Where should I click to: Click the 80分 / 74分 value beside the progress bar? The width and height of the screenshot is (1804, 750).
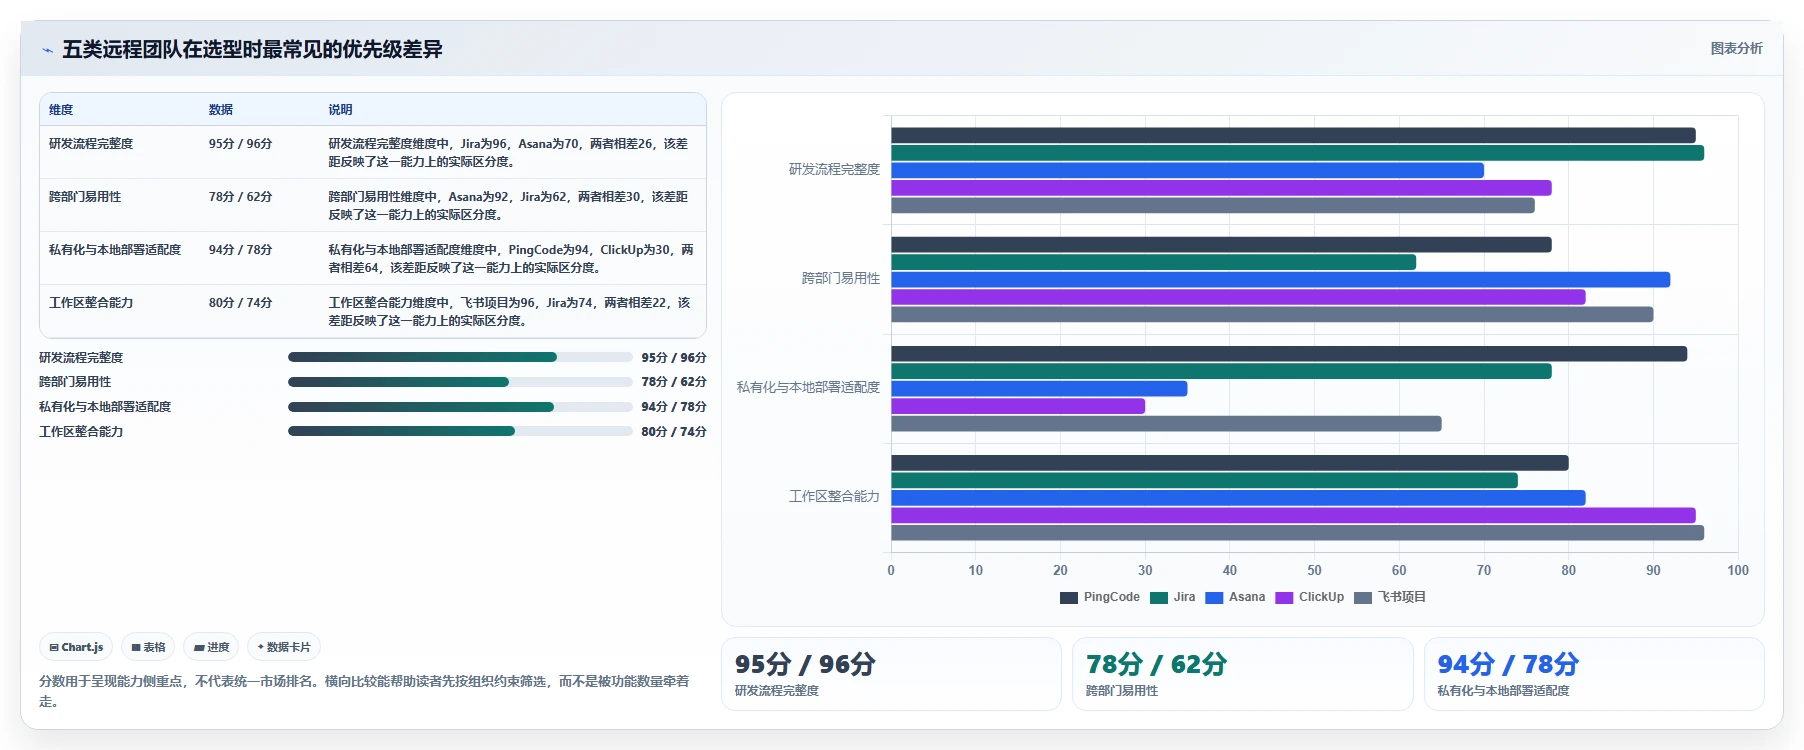pos(674,432)
